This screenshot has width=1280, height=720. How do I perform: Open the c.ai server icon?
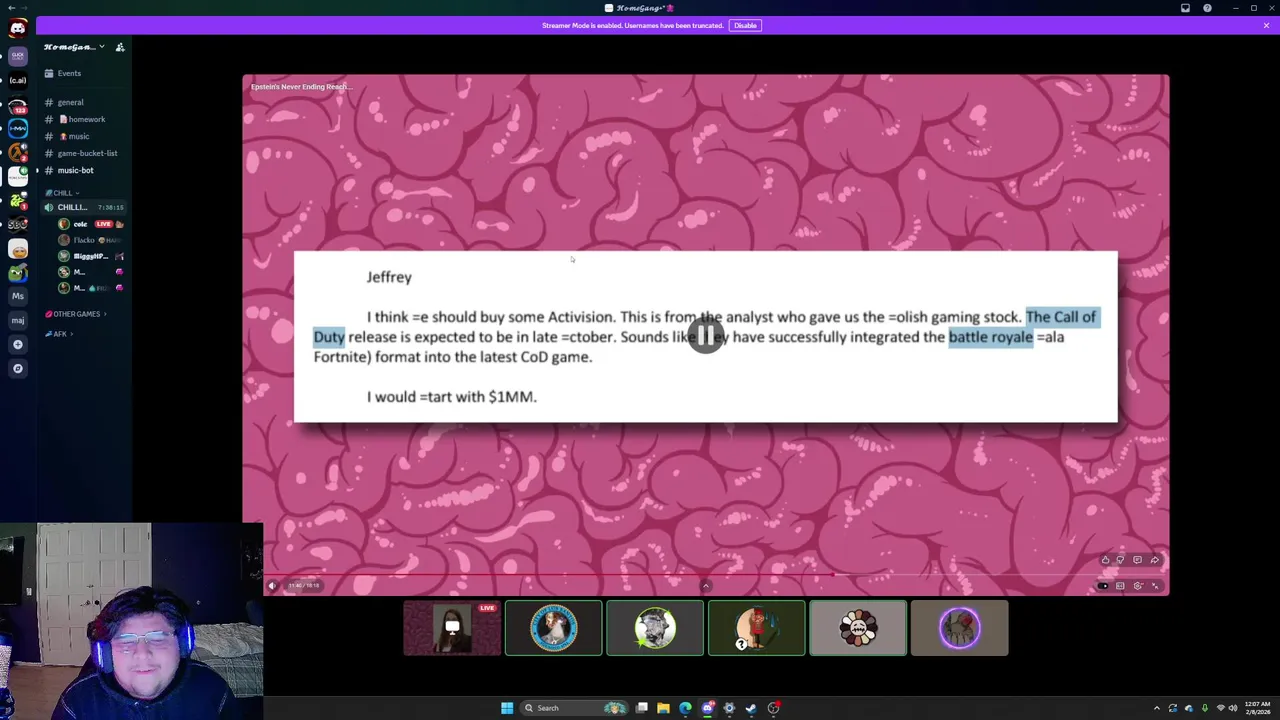coord(17,80)
